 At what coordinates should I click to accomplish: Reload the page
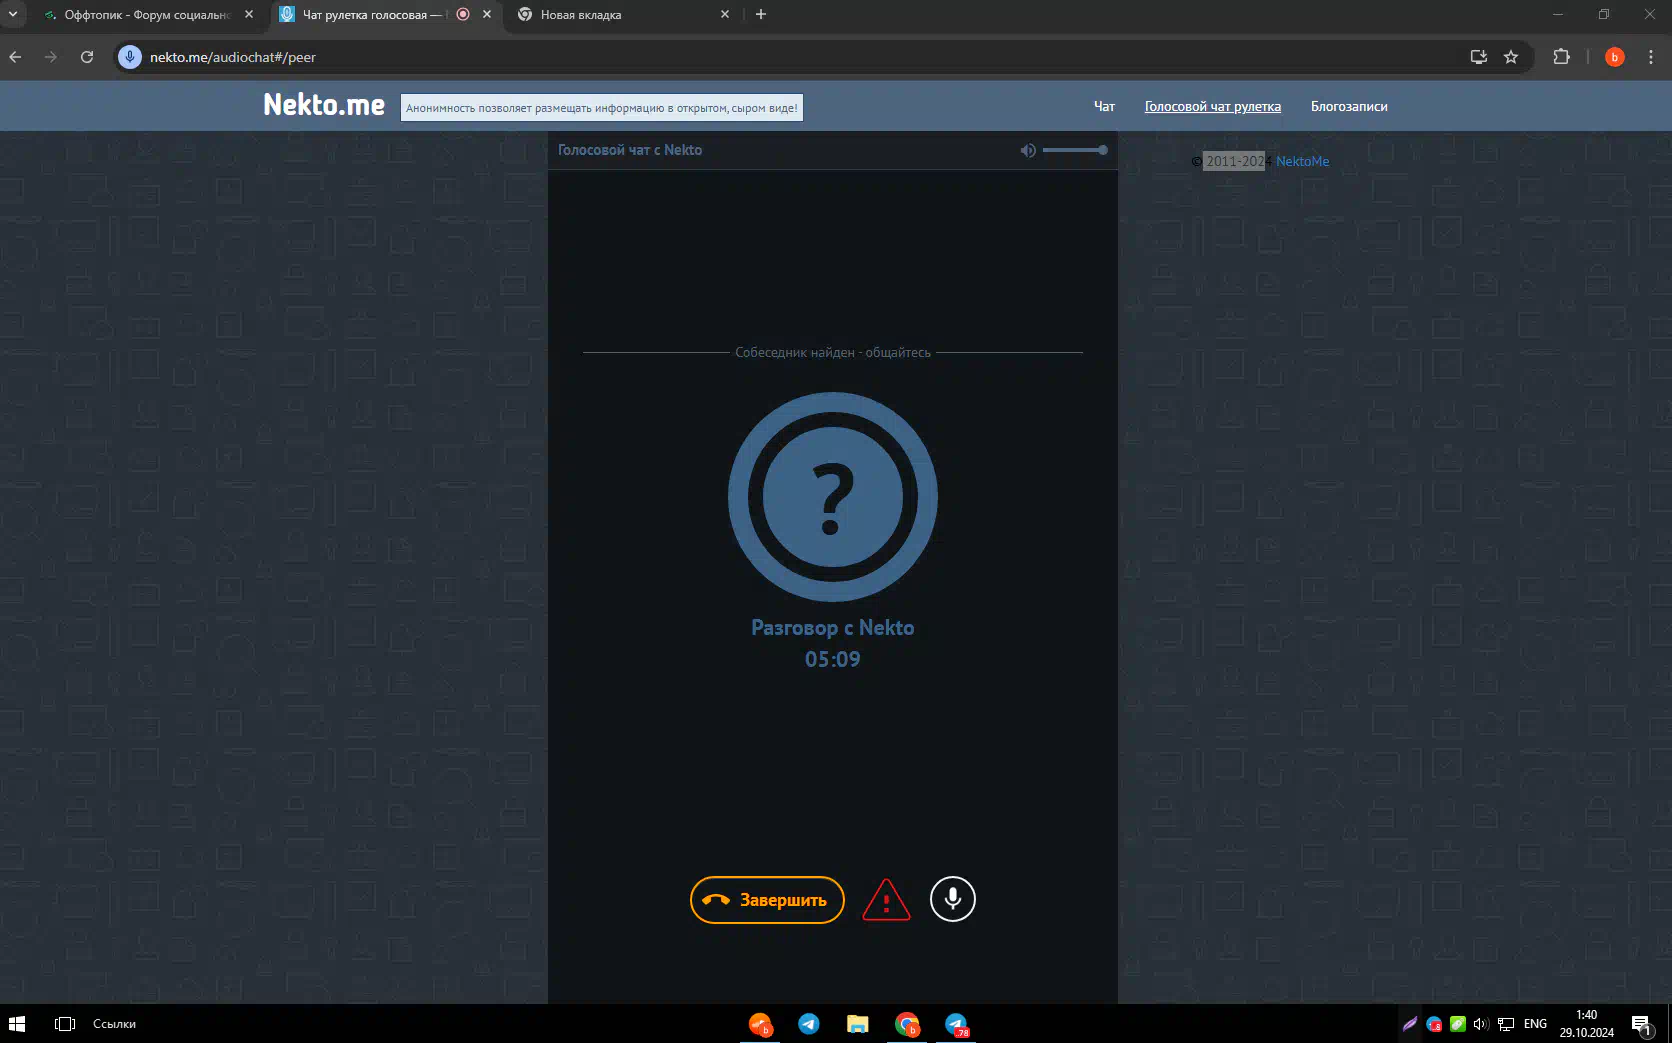[x=87, y=57]
